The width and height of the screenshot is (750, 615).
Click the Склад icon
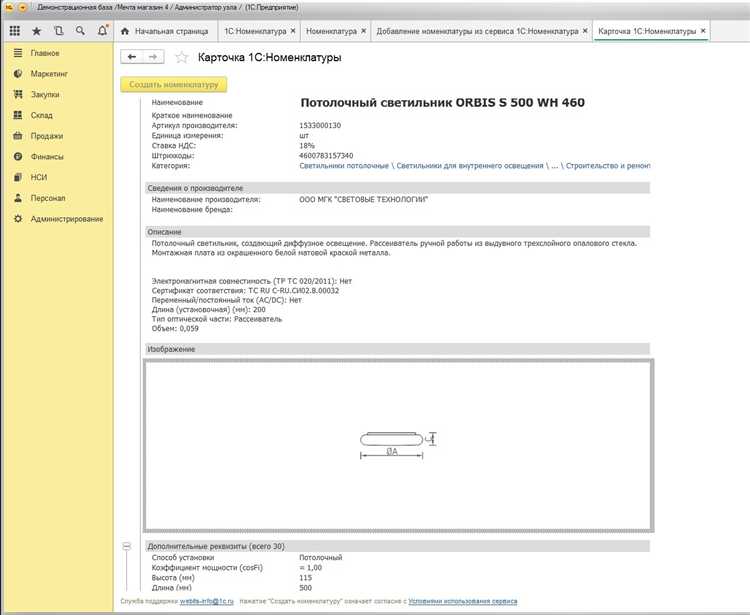[18, 115]
